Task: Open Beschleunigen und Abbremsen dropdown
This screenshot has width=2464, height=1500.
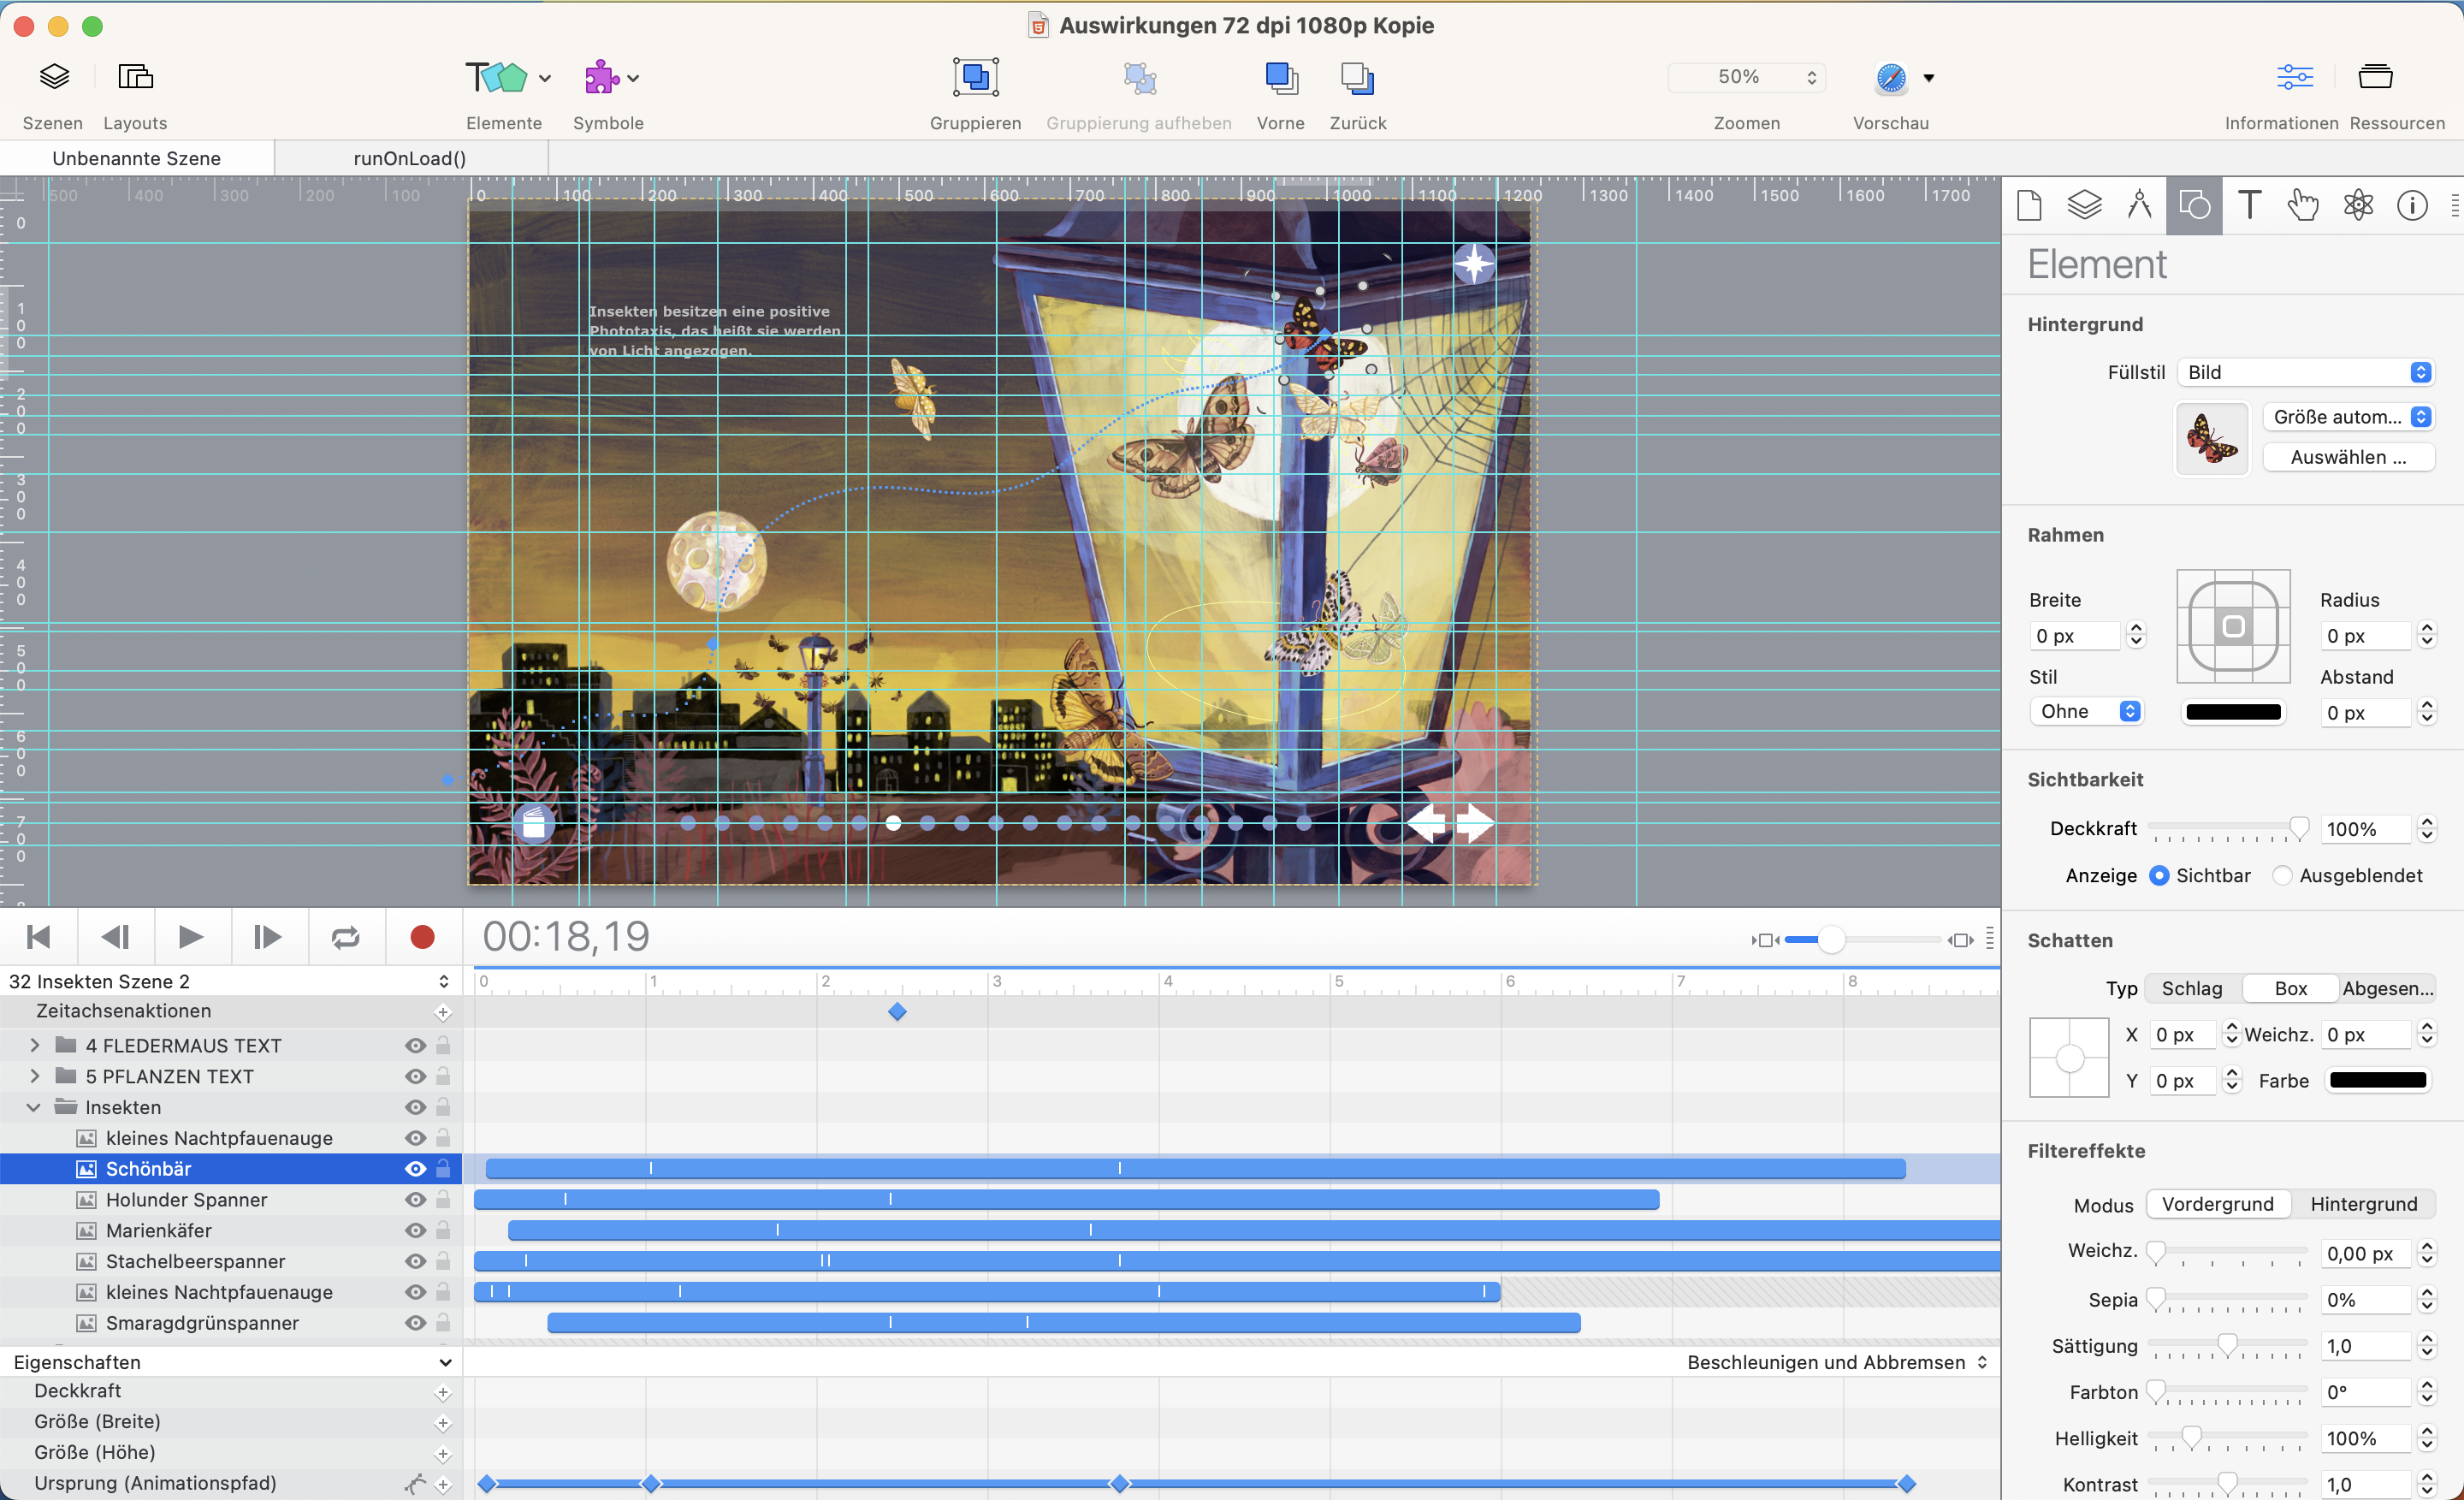Action: pos(1836,1363)
